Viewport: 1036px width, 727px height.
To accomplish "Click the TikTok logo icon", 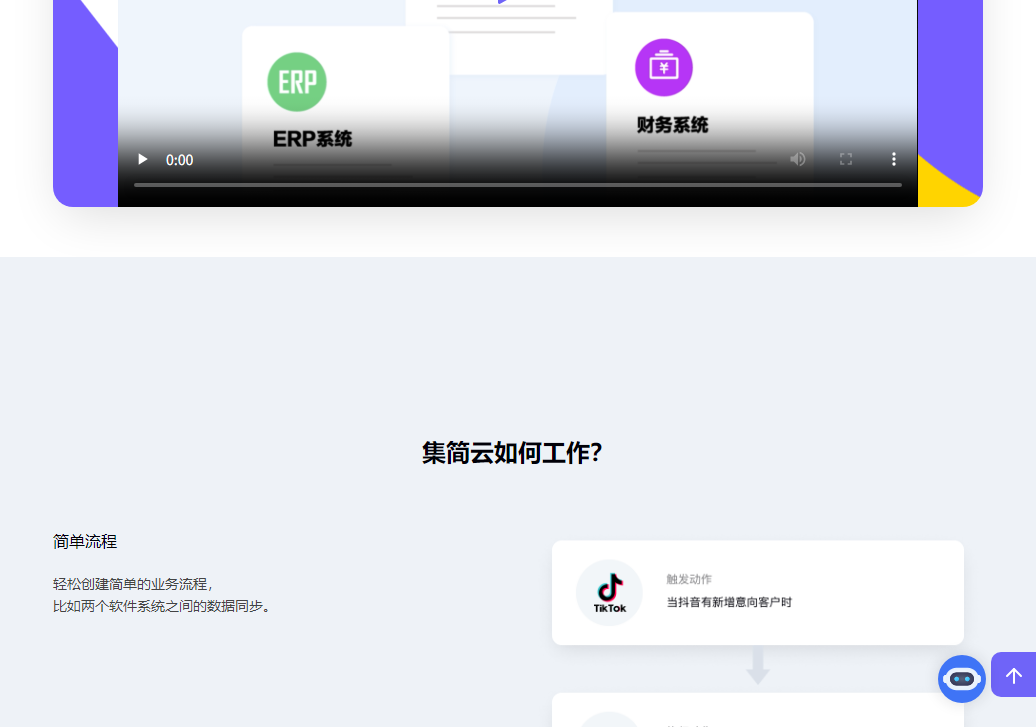I will 609,593.
